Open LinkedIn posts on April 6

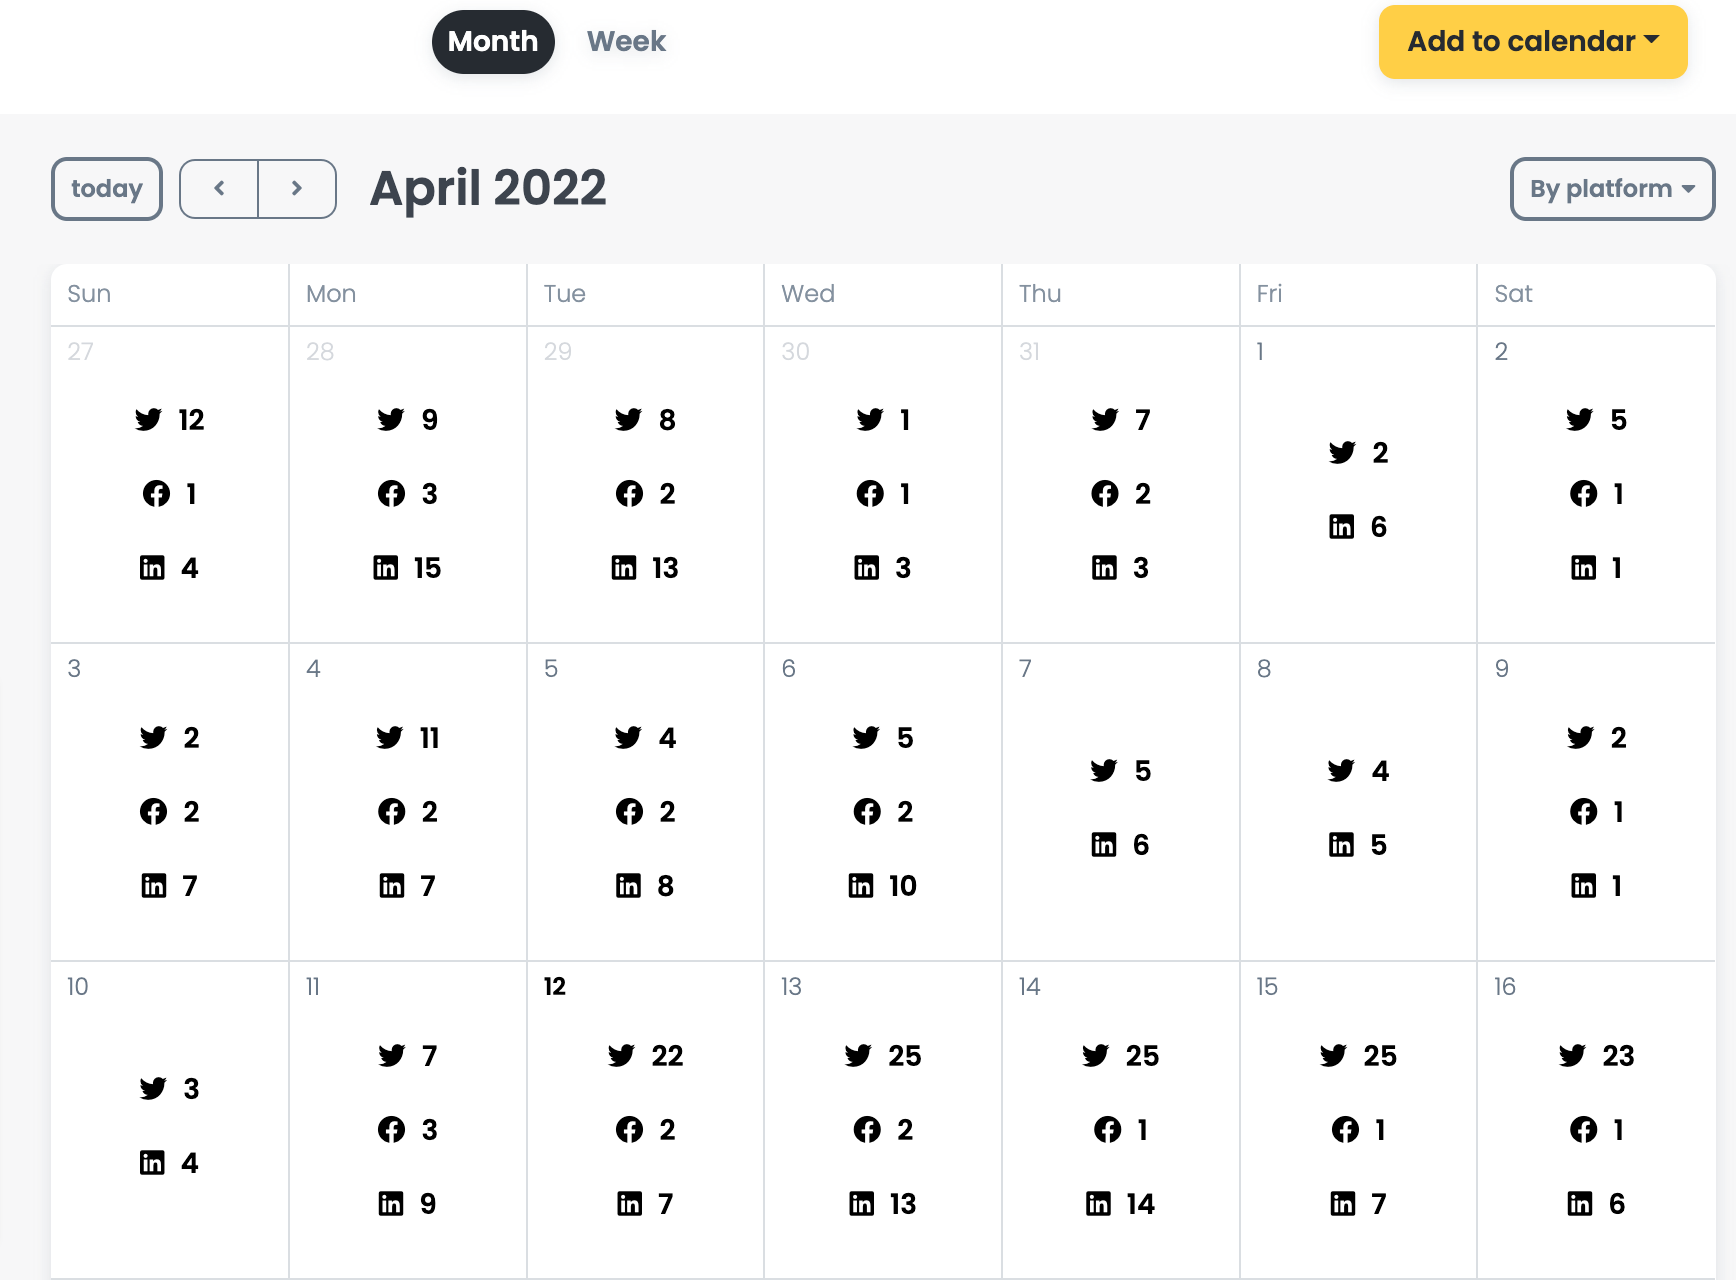coord(882,886)
